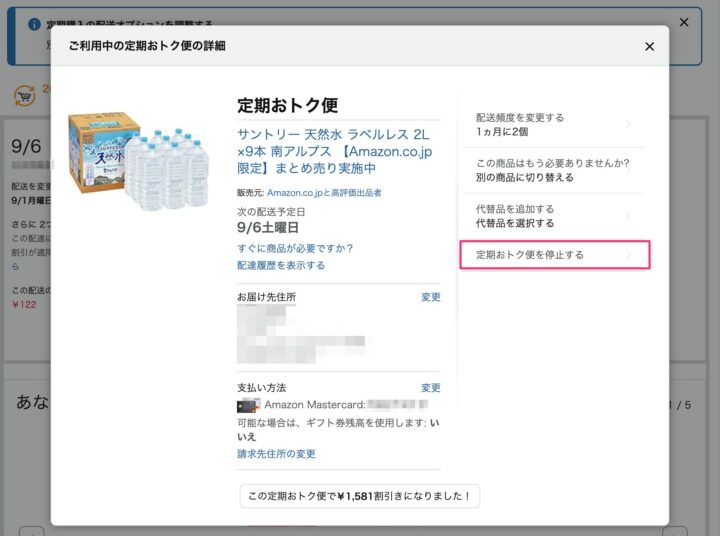This screenshot has height=536, width=720.
Task: Click 変更 next to 支払い方法
Action: pos(431,388)
